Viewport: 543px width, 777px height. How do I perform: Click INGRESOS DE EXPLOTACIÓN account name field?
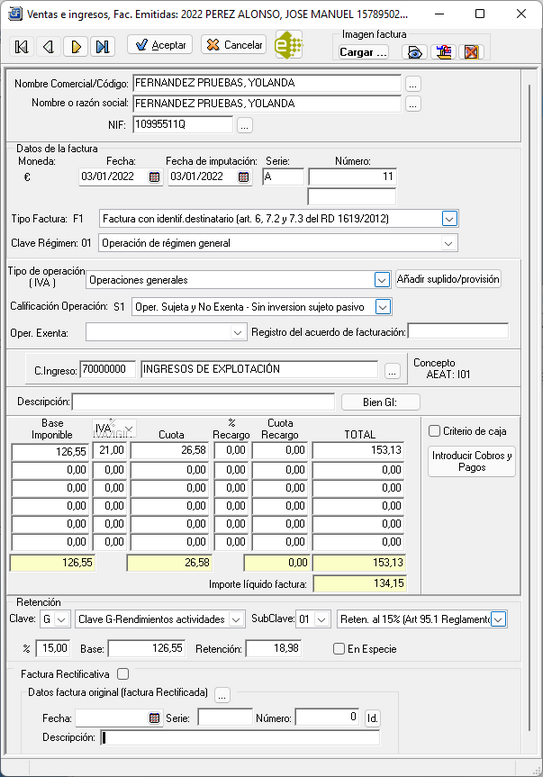click(x=259, y=369)
